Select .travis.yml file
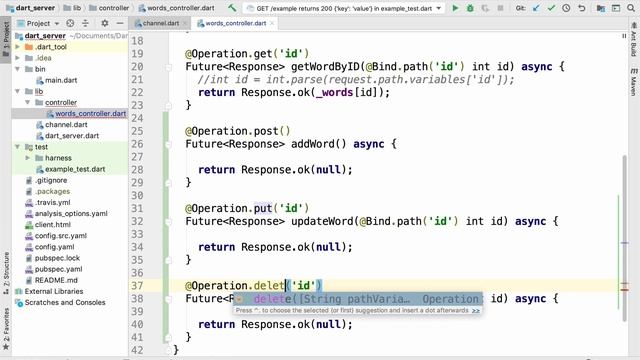640x360 pixels. [x=52, y=202]
